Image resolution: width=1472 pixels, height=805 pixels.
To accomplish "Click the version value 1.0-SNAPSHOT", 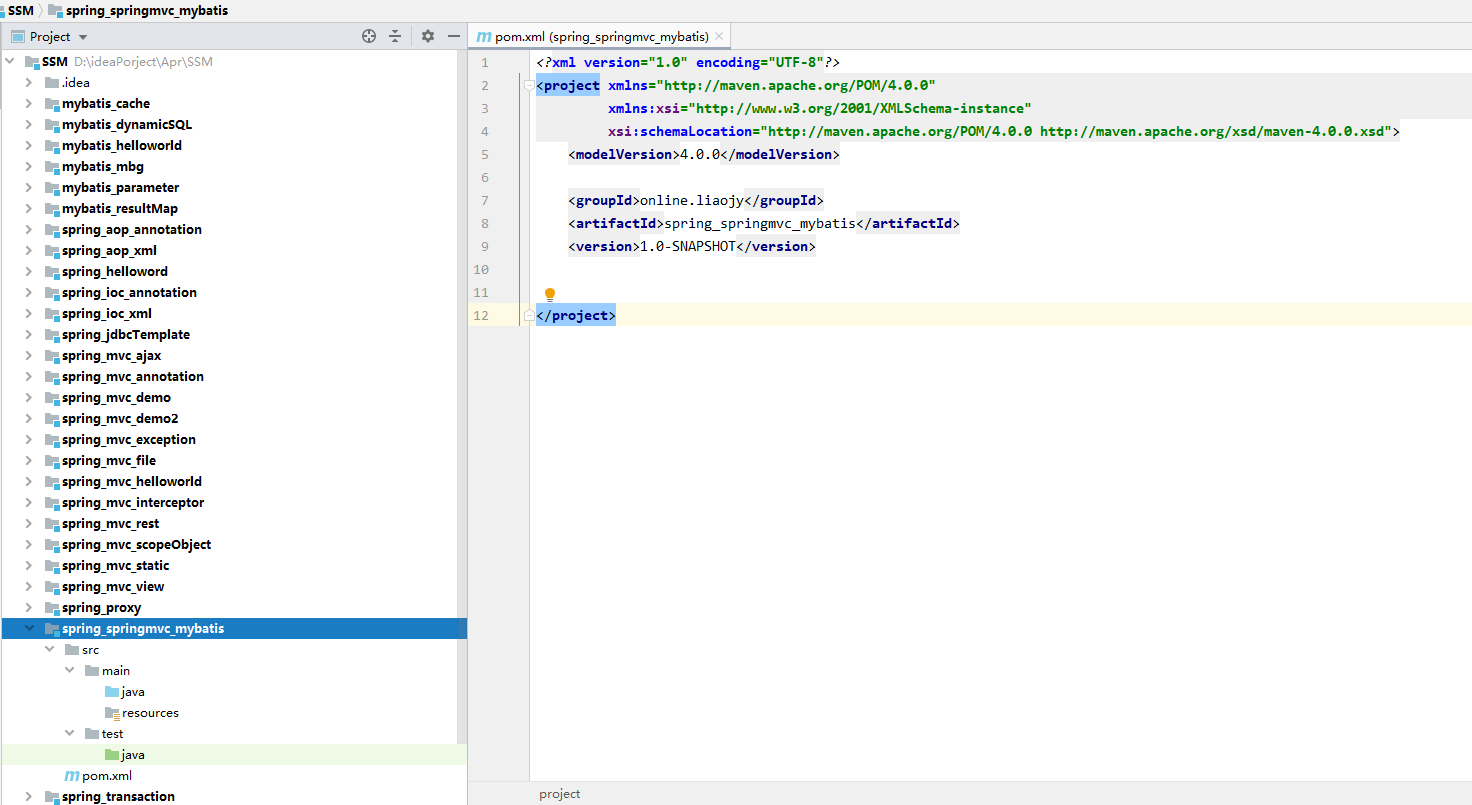I will click(688, 246).
